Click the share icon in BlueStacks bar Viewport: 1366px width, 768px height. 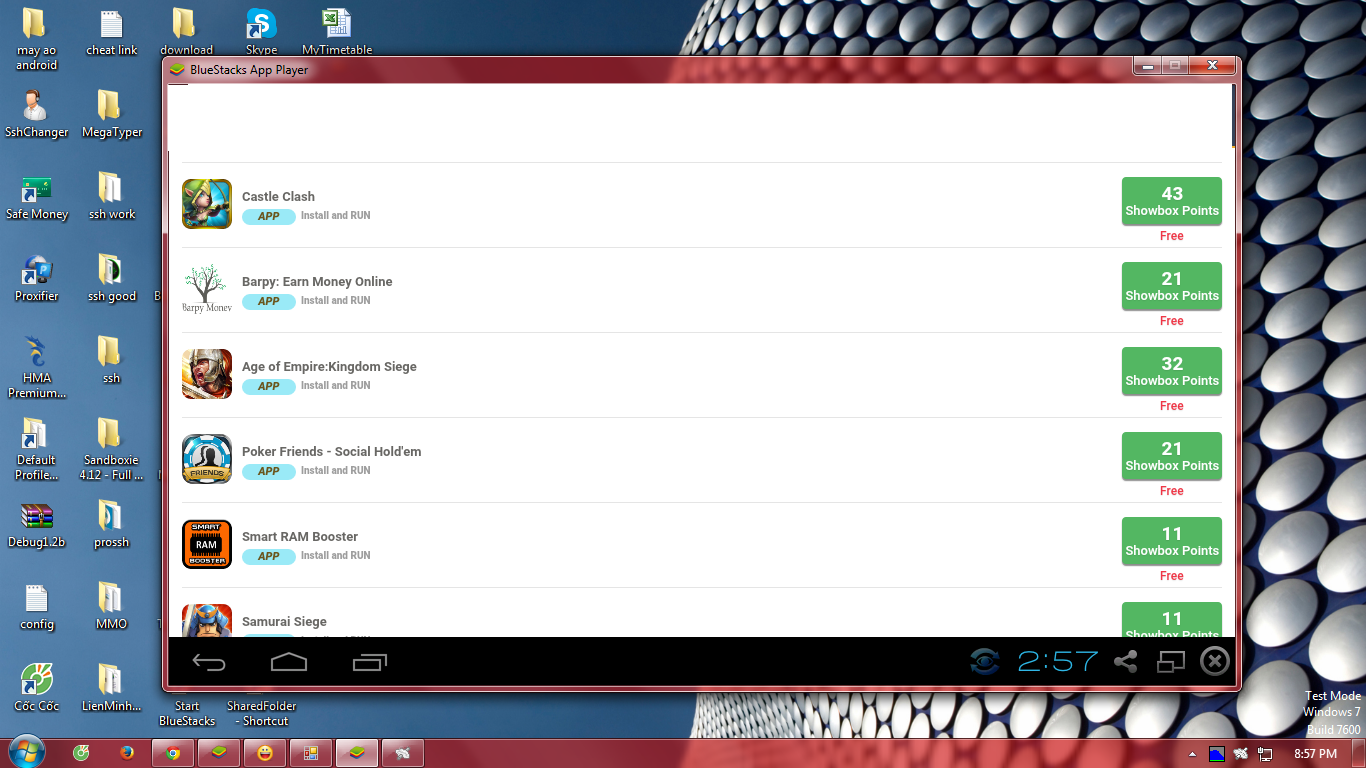point(1126,661)
